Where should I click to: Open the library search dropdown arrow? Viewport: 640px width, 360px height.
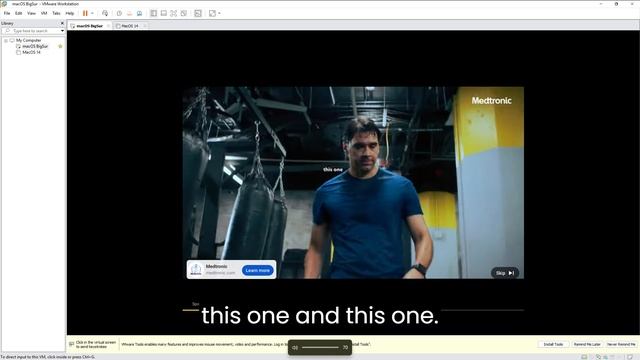click(62, 31)
